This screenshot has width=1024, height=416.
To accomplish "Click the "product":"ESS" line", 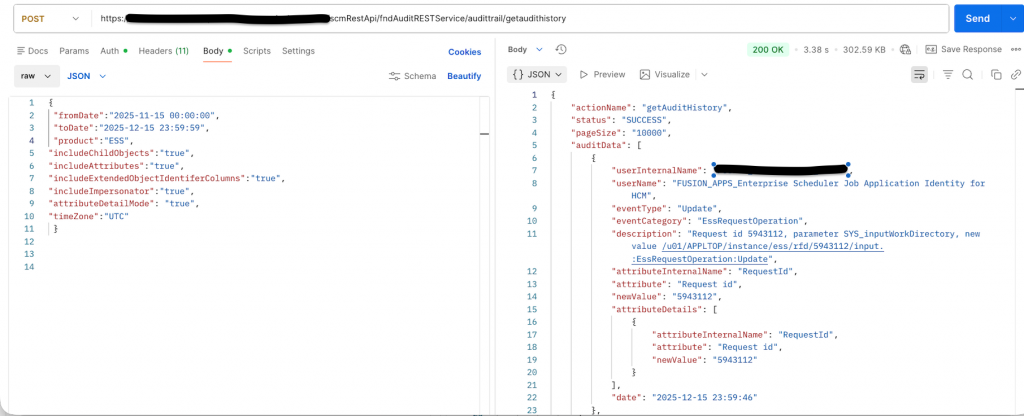I will click(x=94, y=140).
